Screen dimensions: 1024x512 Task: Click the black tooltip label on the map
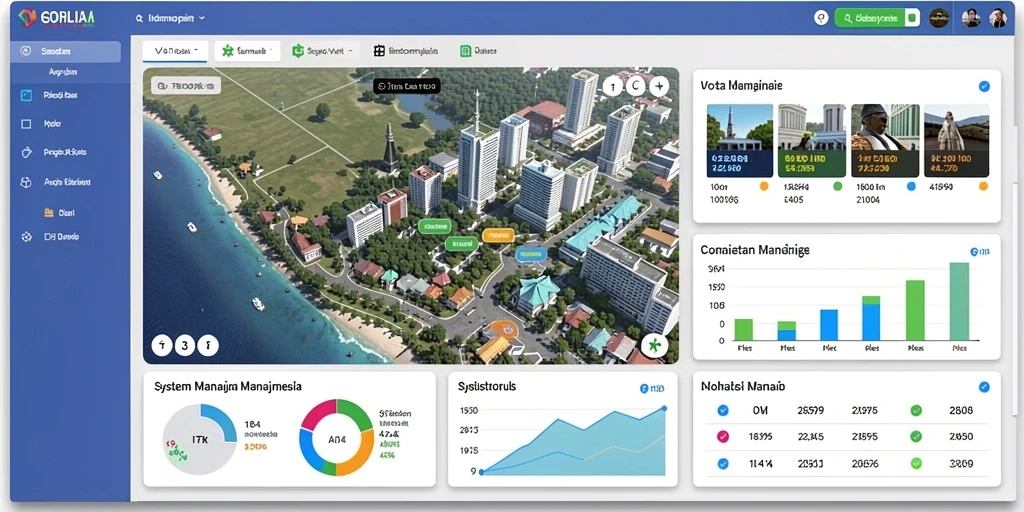tap(407, 86)
